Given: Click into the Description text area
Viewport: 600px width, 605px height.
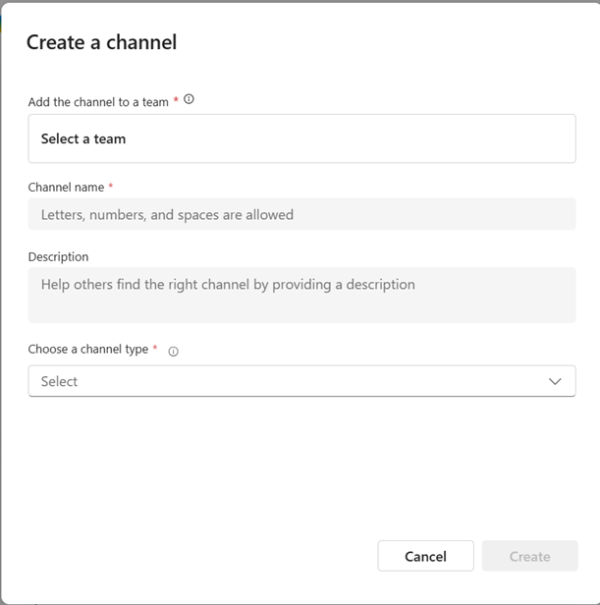Looking at the screenshot, I should click(302, 295).
